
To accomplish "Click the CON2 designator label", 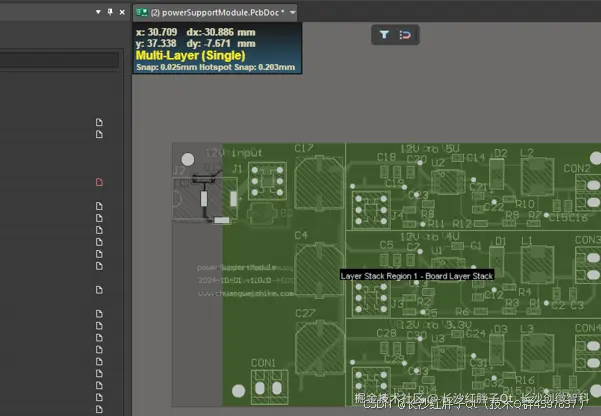I will (x=577, y=168).
